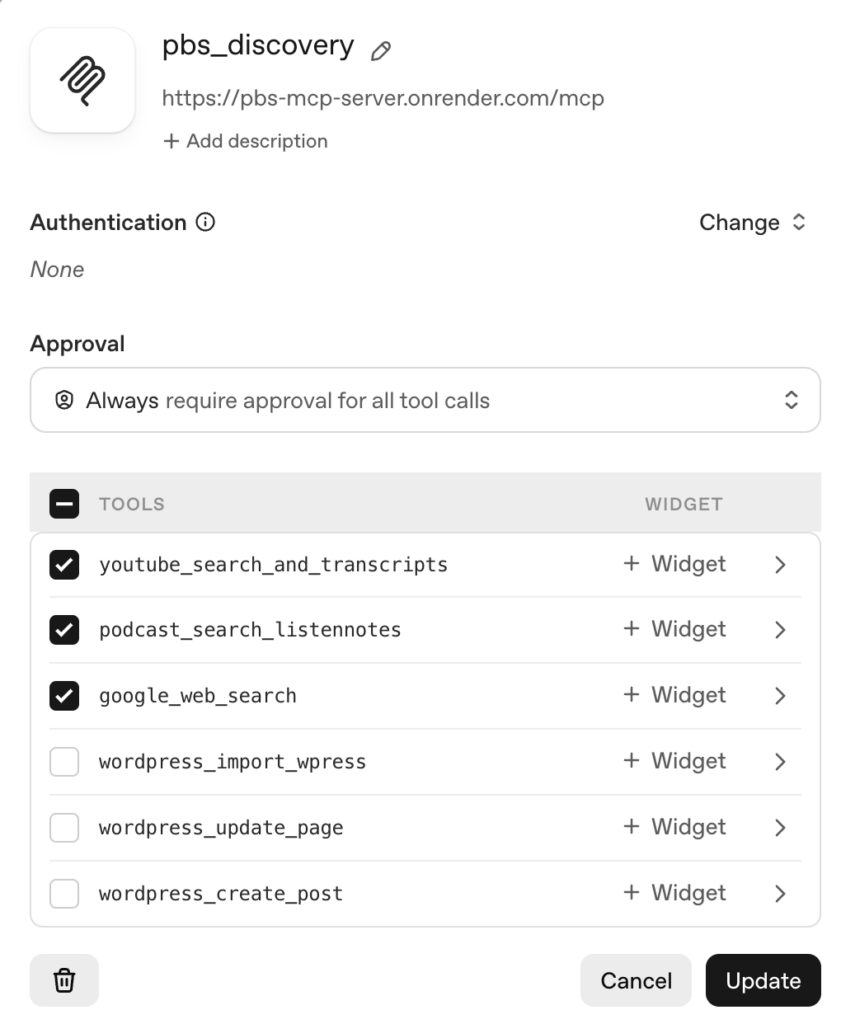Uncheck the youtube_search_and_transcripts tool
The width and height of the screenshot is (841, 1024).
[64, 565]
